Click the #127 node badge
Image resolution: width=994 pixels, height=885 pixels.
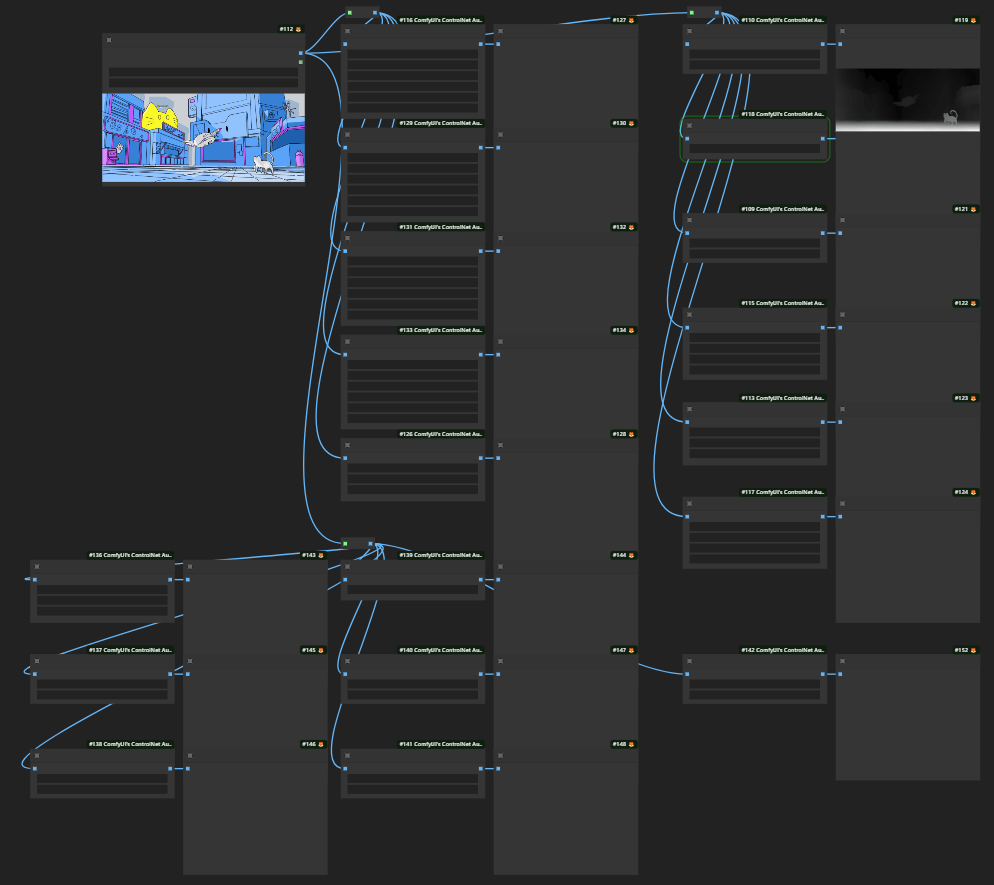coord(625,20)
